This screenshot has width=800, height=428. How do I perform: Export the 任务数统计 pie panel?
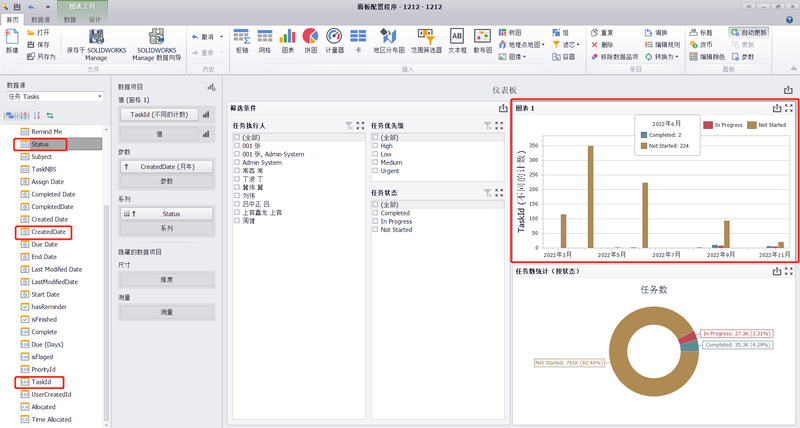pos(777,271)
